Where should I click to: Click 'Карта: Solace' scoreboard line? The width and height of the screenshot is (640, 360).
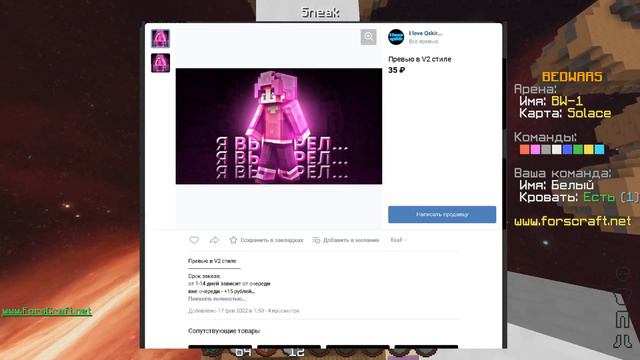coord(565,113)
